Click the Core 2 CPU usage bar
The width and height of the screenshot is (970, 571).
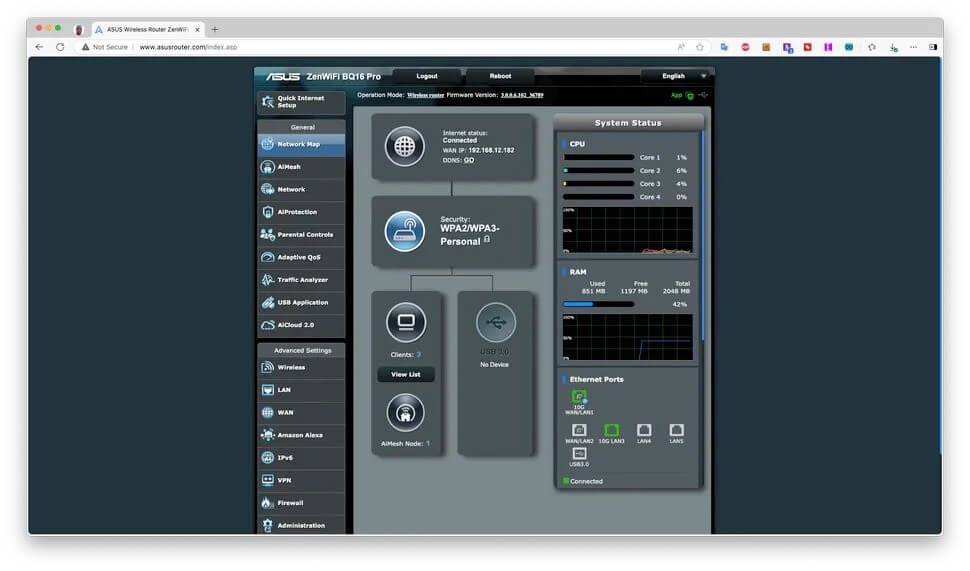coord(598,171)
